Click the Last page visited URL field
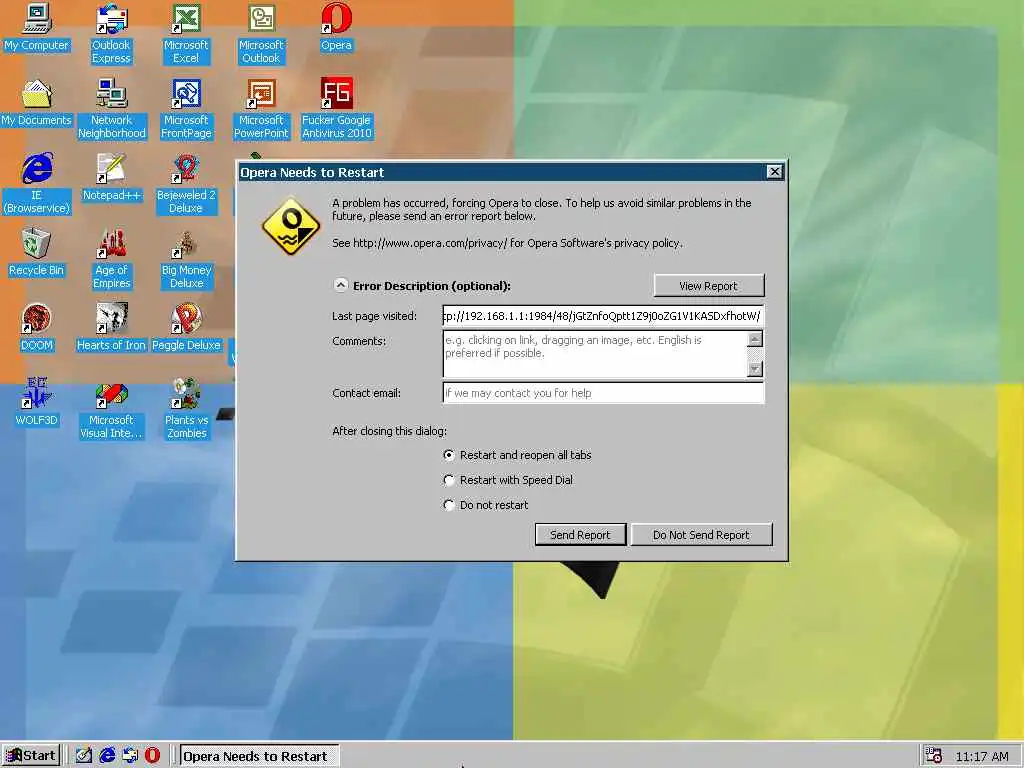1024x768 pixels. tap(603, 316)
